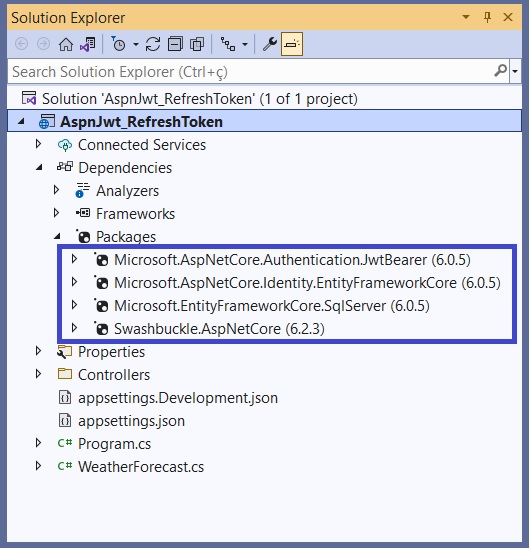The image size is (530, 548).
Task: Open search options dropdown next to magnifier
Action: point(515,71)
